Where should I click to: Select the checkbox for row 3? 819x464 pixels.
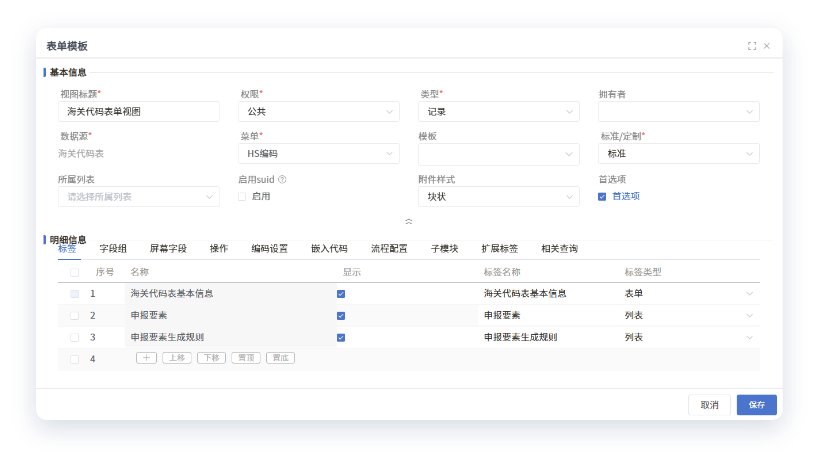point(74,338)
